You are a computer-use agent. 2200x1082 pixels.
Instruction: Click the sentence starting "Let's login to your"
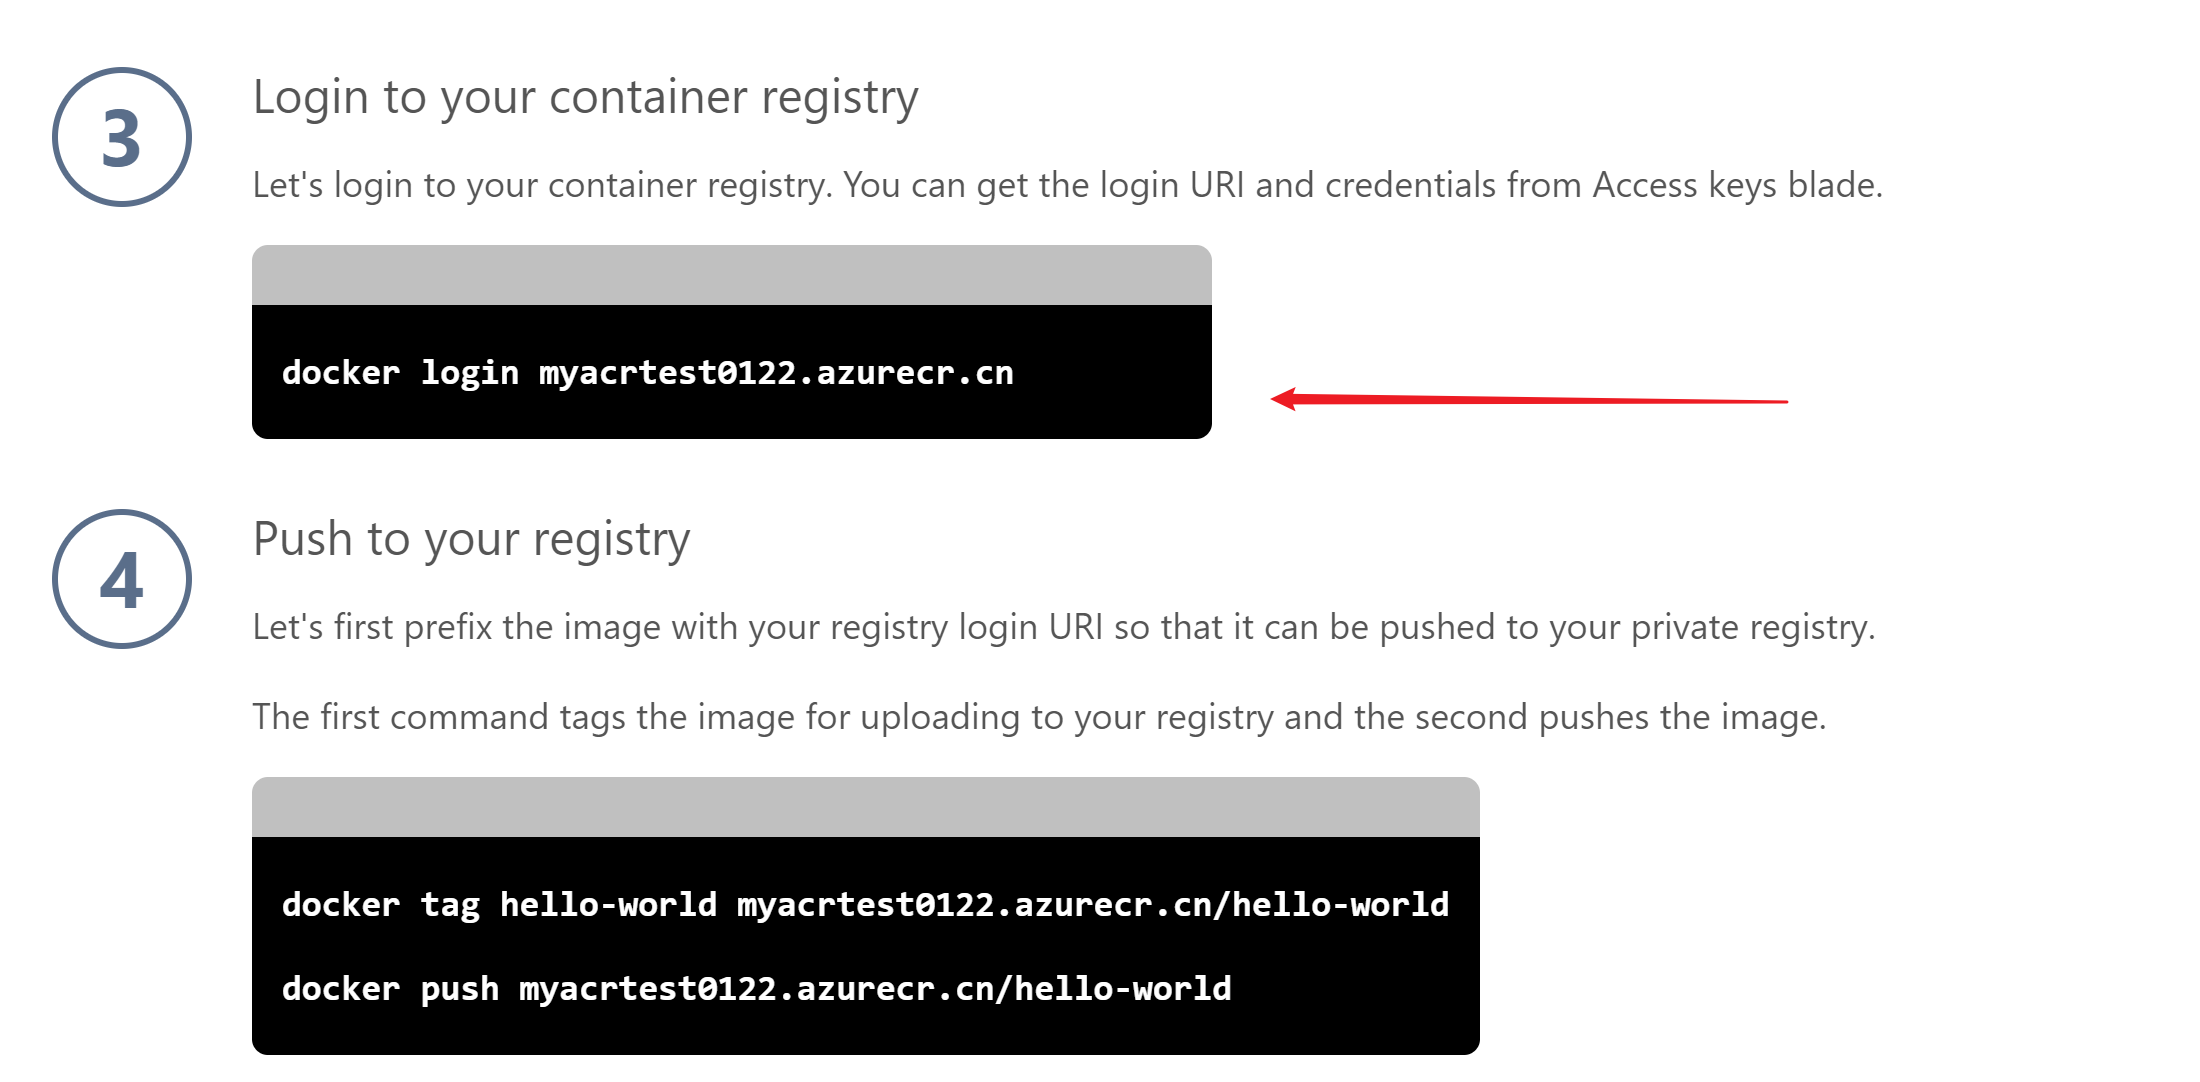coord(1067,185)
